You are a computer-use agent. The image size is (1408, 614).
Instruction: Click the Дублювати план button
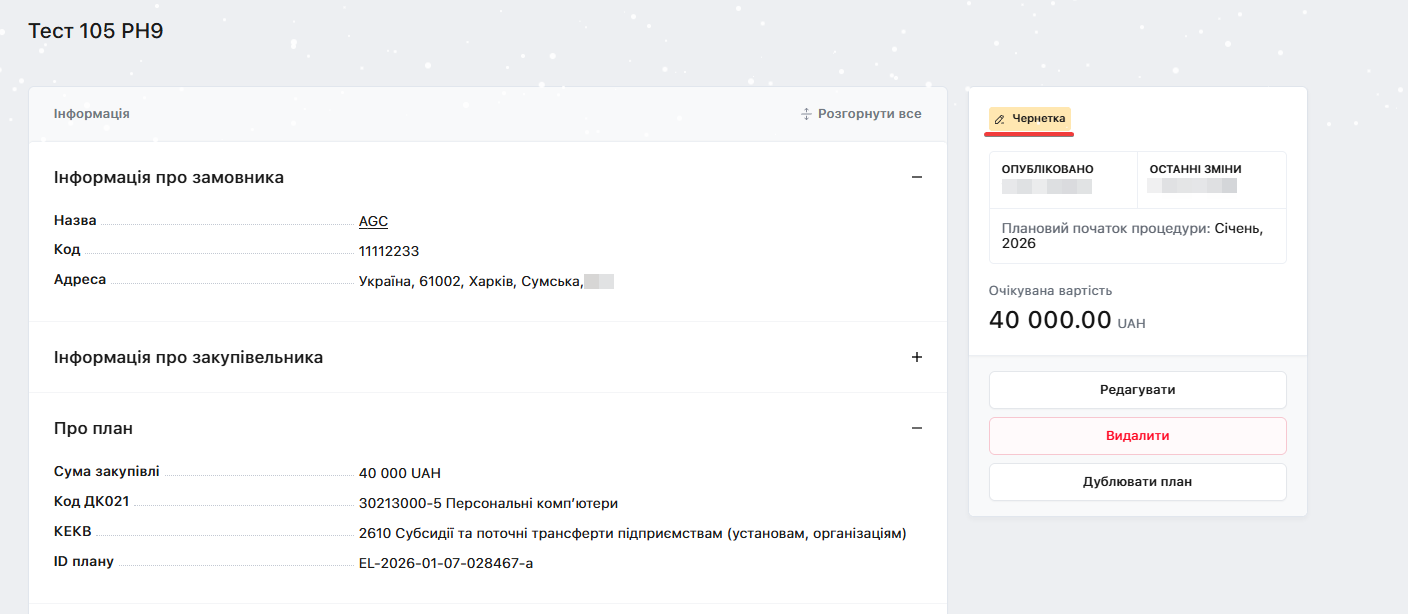tap(1138, 482)
